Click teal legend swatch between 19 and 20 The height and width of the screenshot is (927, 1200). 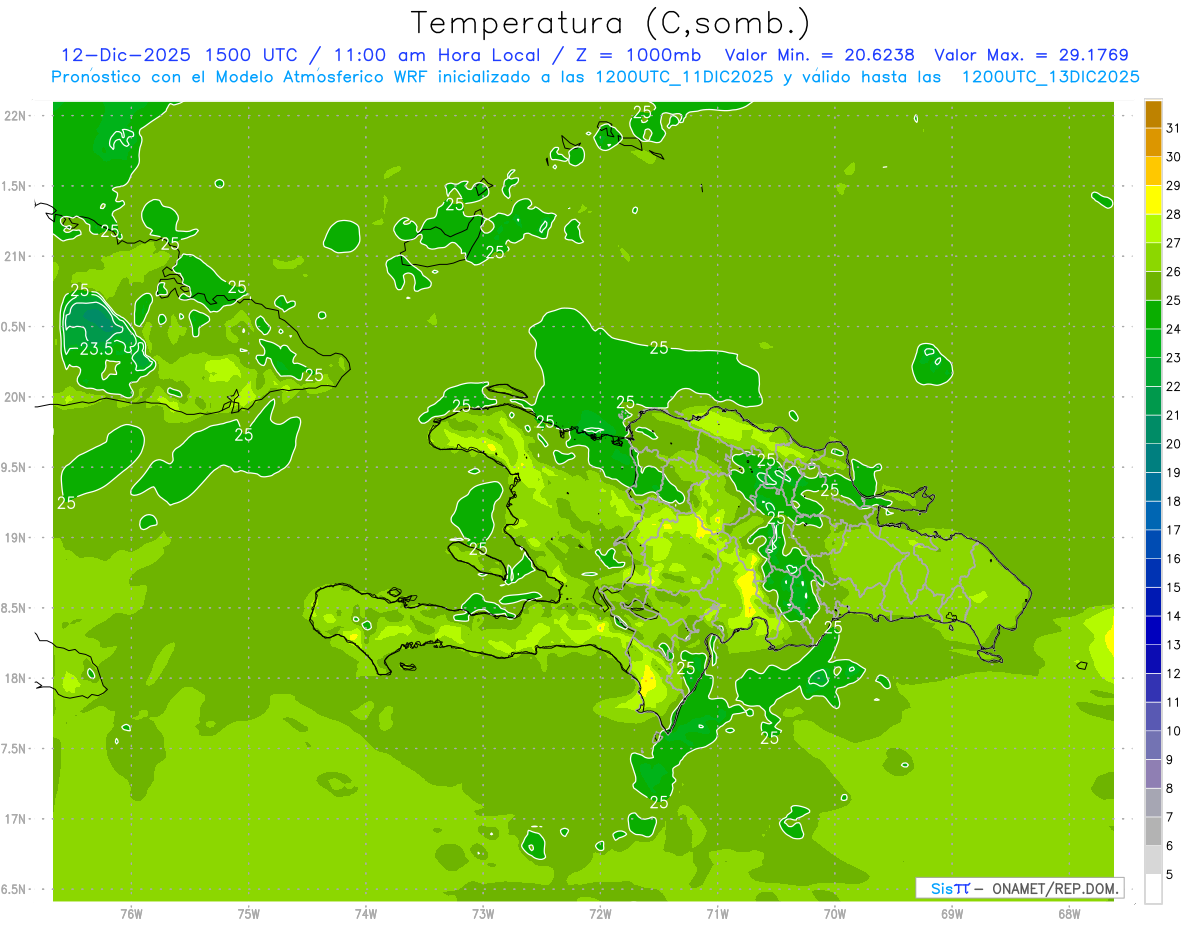point(1153,458)
